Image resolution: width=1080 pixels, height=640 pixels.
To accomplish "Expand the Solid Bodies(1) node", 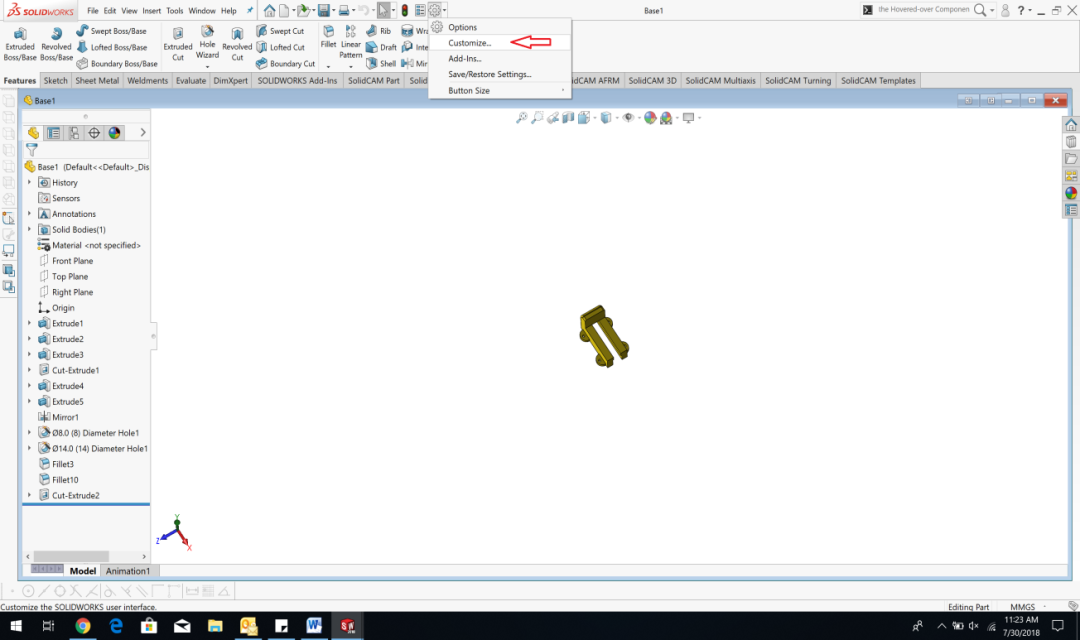I will coord(29,229).
